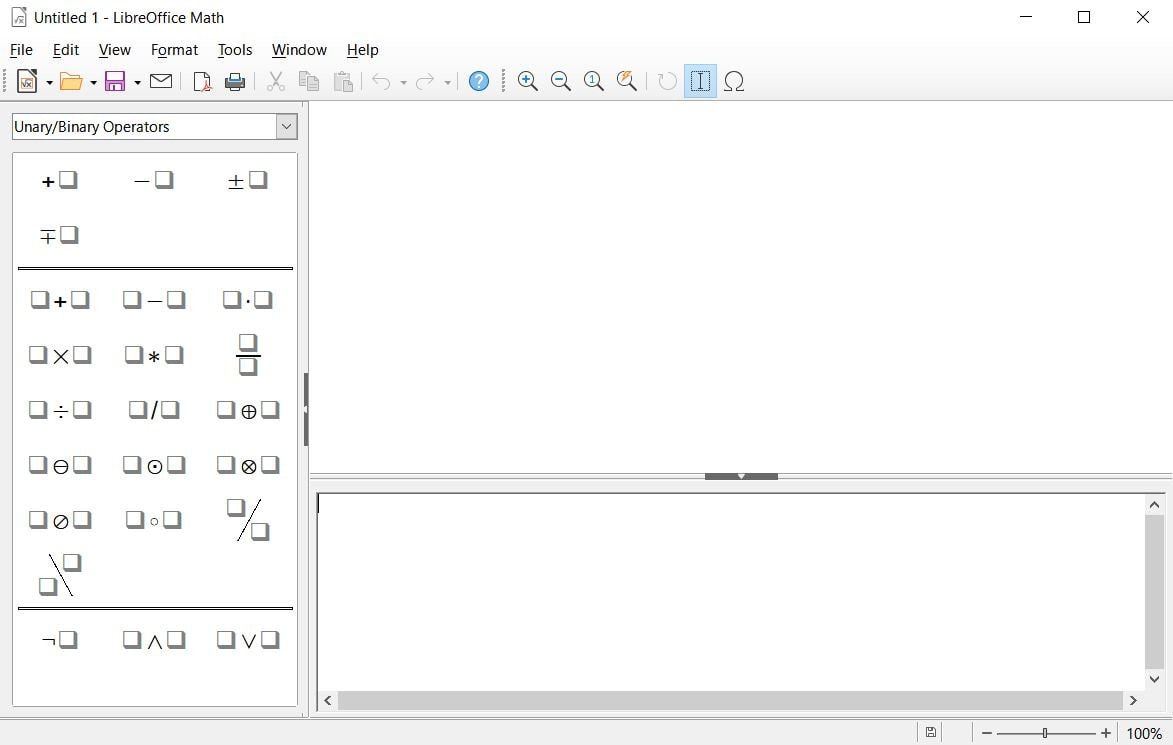Viewport: 1173px width, 745px height.
Task: Open the Unary/Binary Operators category dropdown
Action: (x=286, y=126)
